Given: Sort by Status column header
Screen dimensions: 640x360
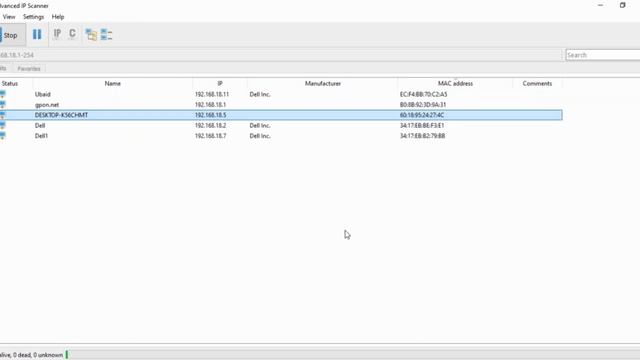Looking at the screenshot, I should tap(10, 83).
